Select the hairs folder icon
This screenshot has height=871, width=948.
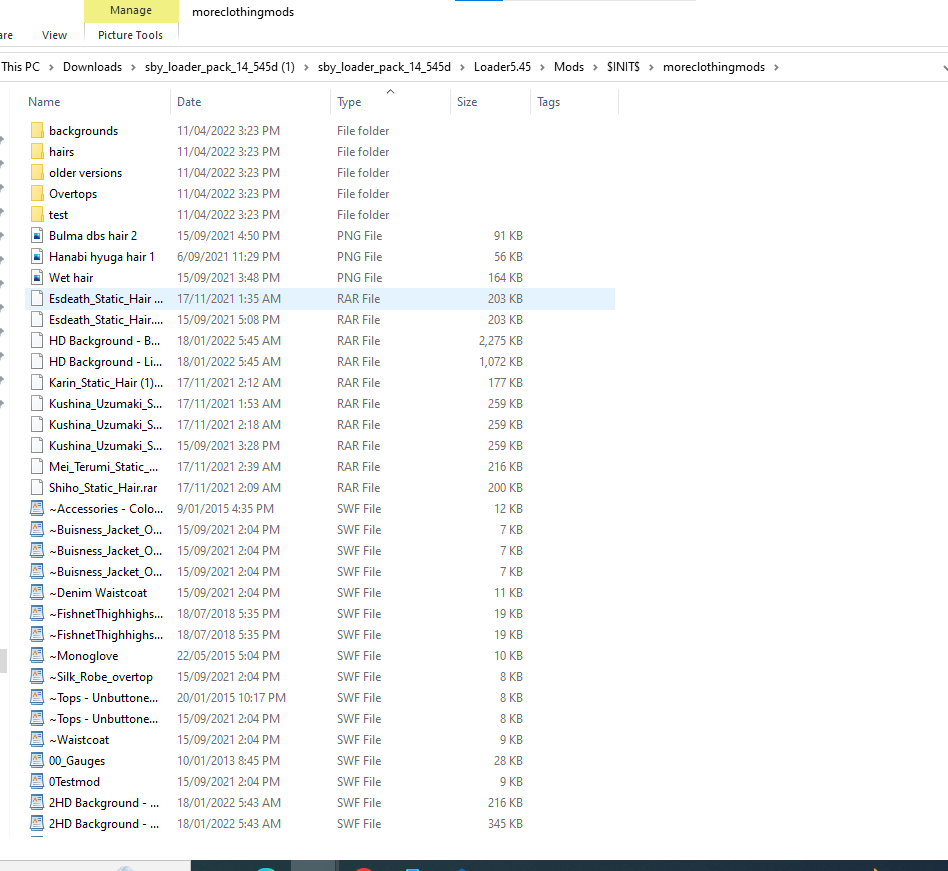[x=37, y=152]
